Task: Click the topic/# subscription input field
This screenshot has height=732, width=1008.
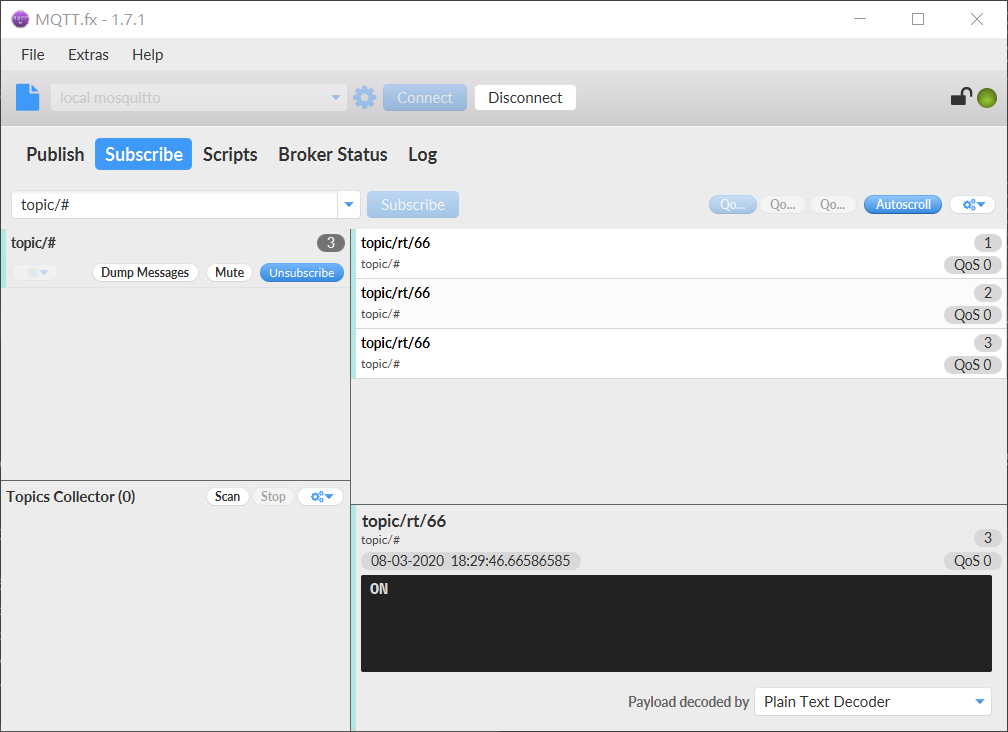Action: 175,204
